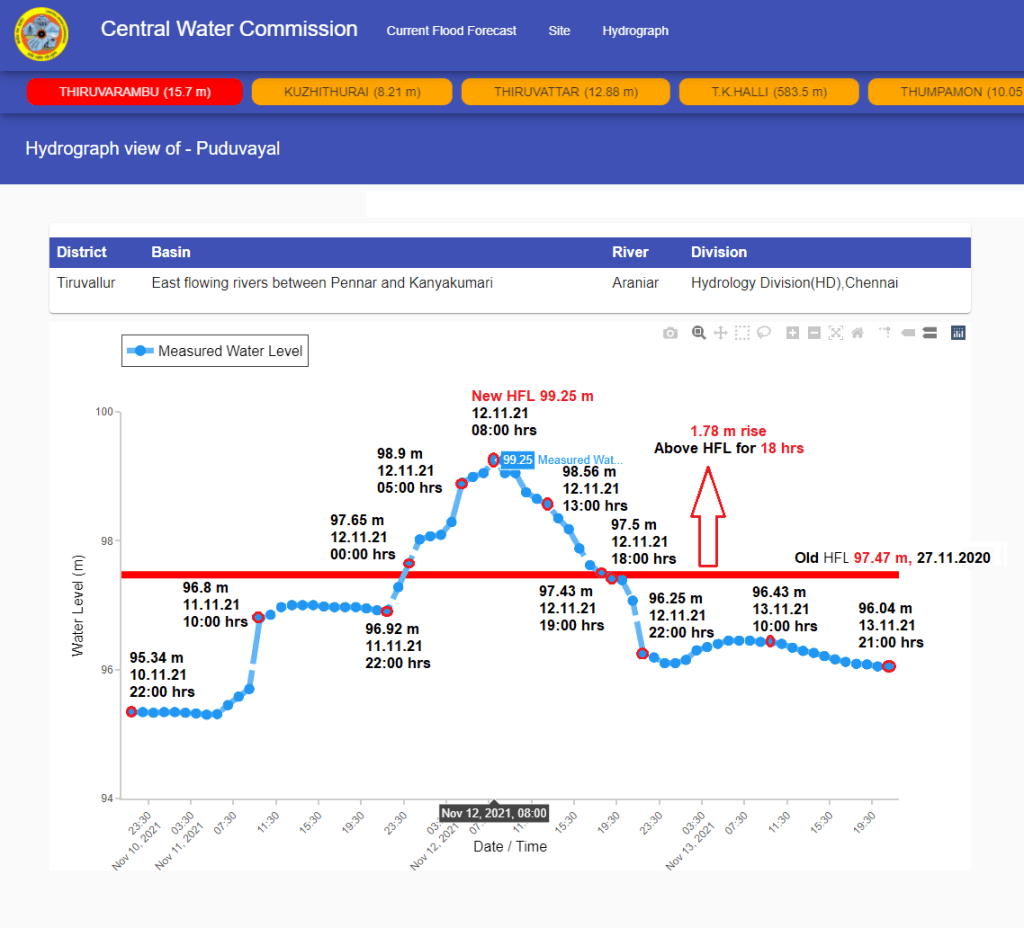Choose the Lasso Select tool
Image resolution: width=1024 pixels, height=928 pixels.
(x=764, y=333)
